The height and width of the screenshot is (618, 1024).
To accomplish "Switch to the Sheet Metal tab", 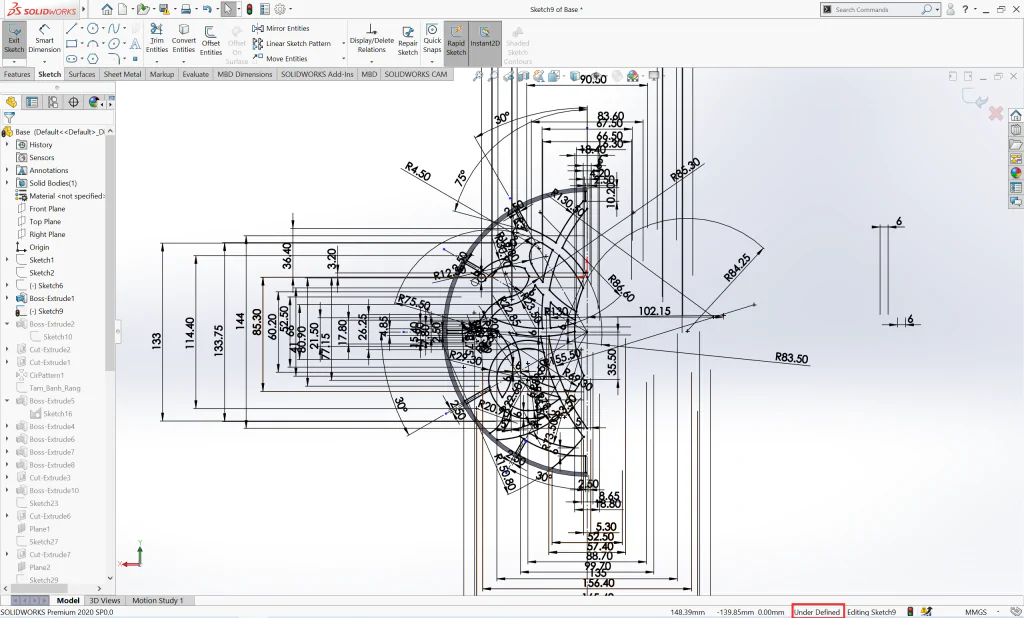I will point(122,74).
